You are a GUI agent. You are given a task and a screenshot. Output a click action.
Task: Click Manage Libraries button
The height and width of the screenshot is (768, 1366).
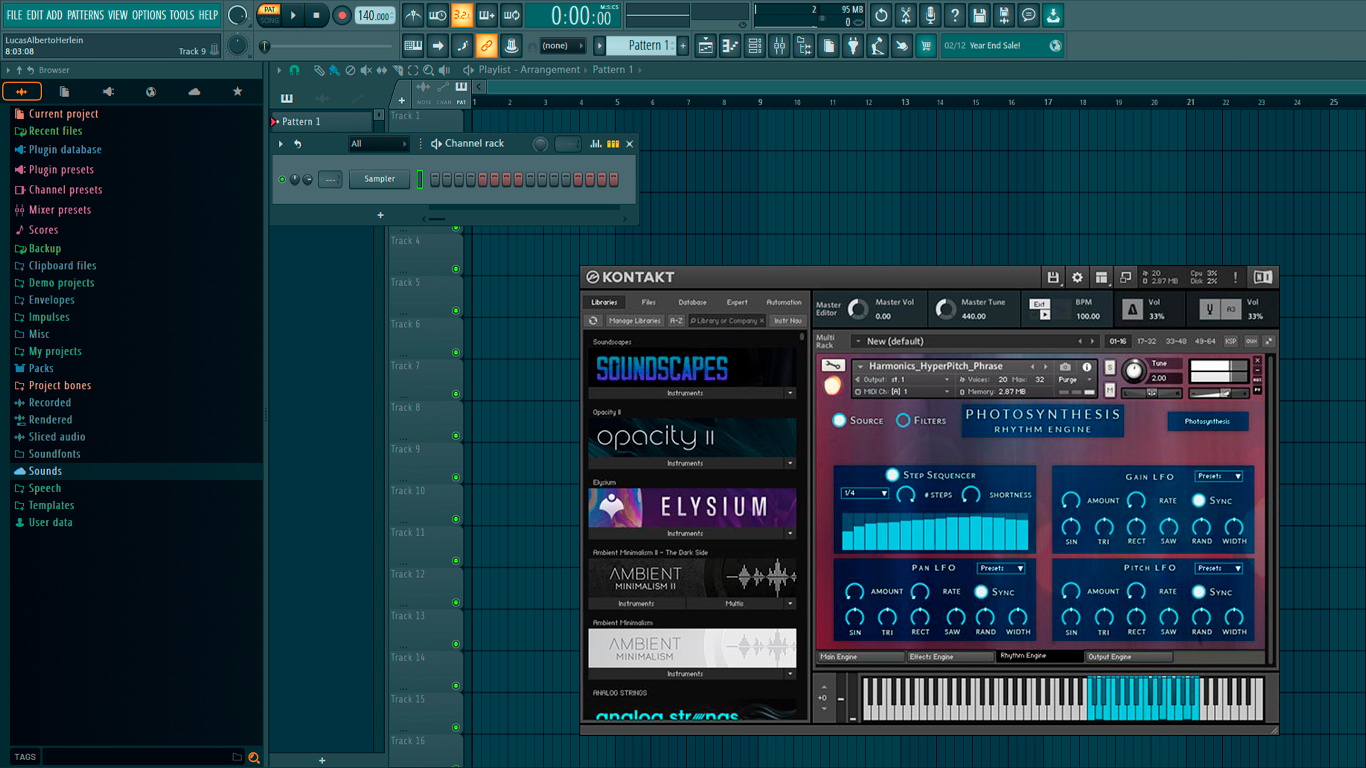pyautogui.click(x=635, y=321)
